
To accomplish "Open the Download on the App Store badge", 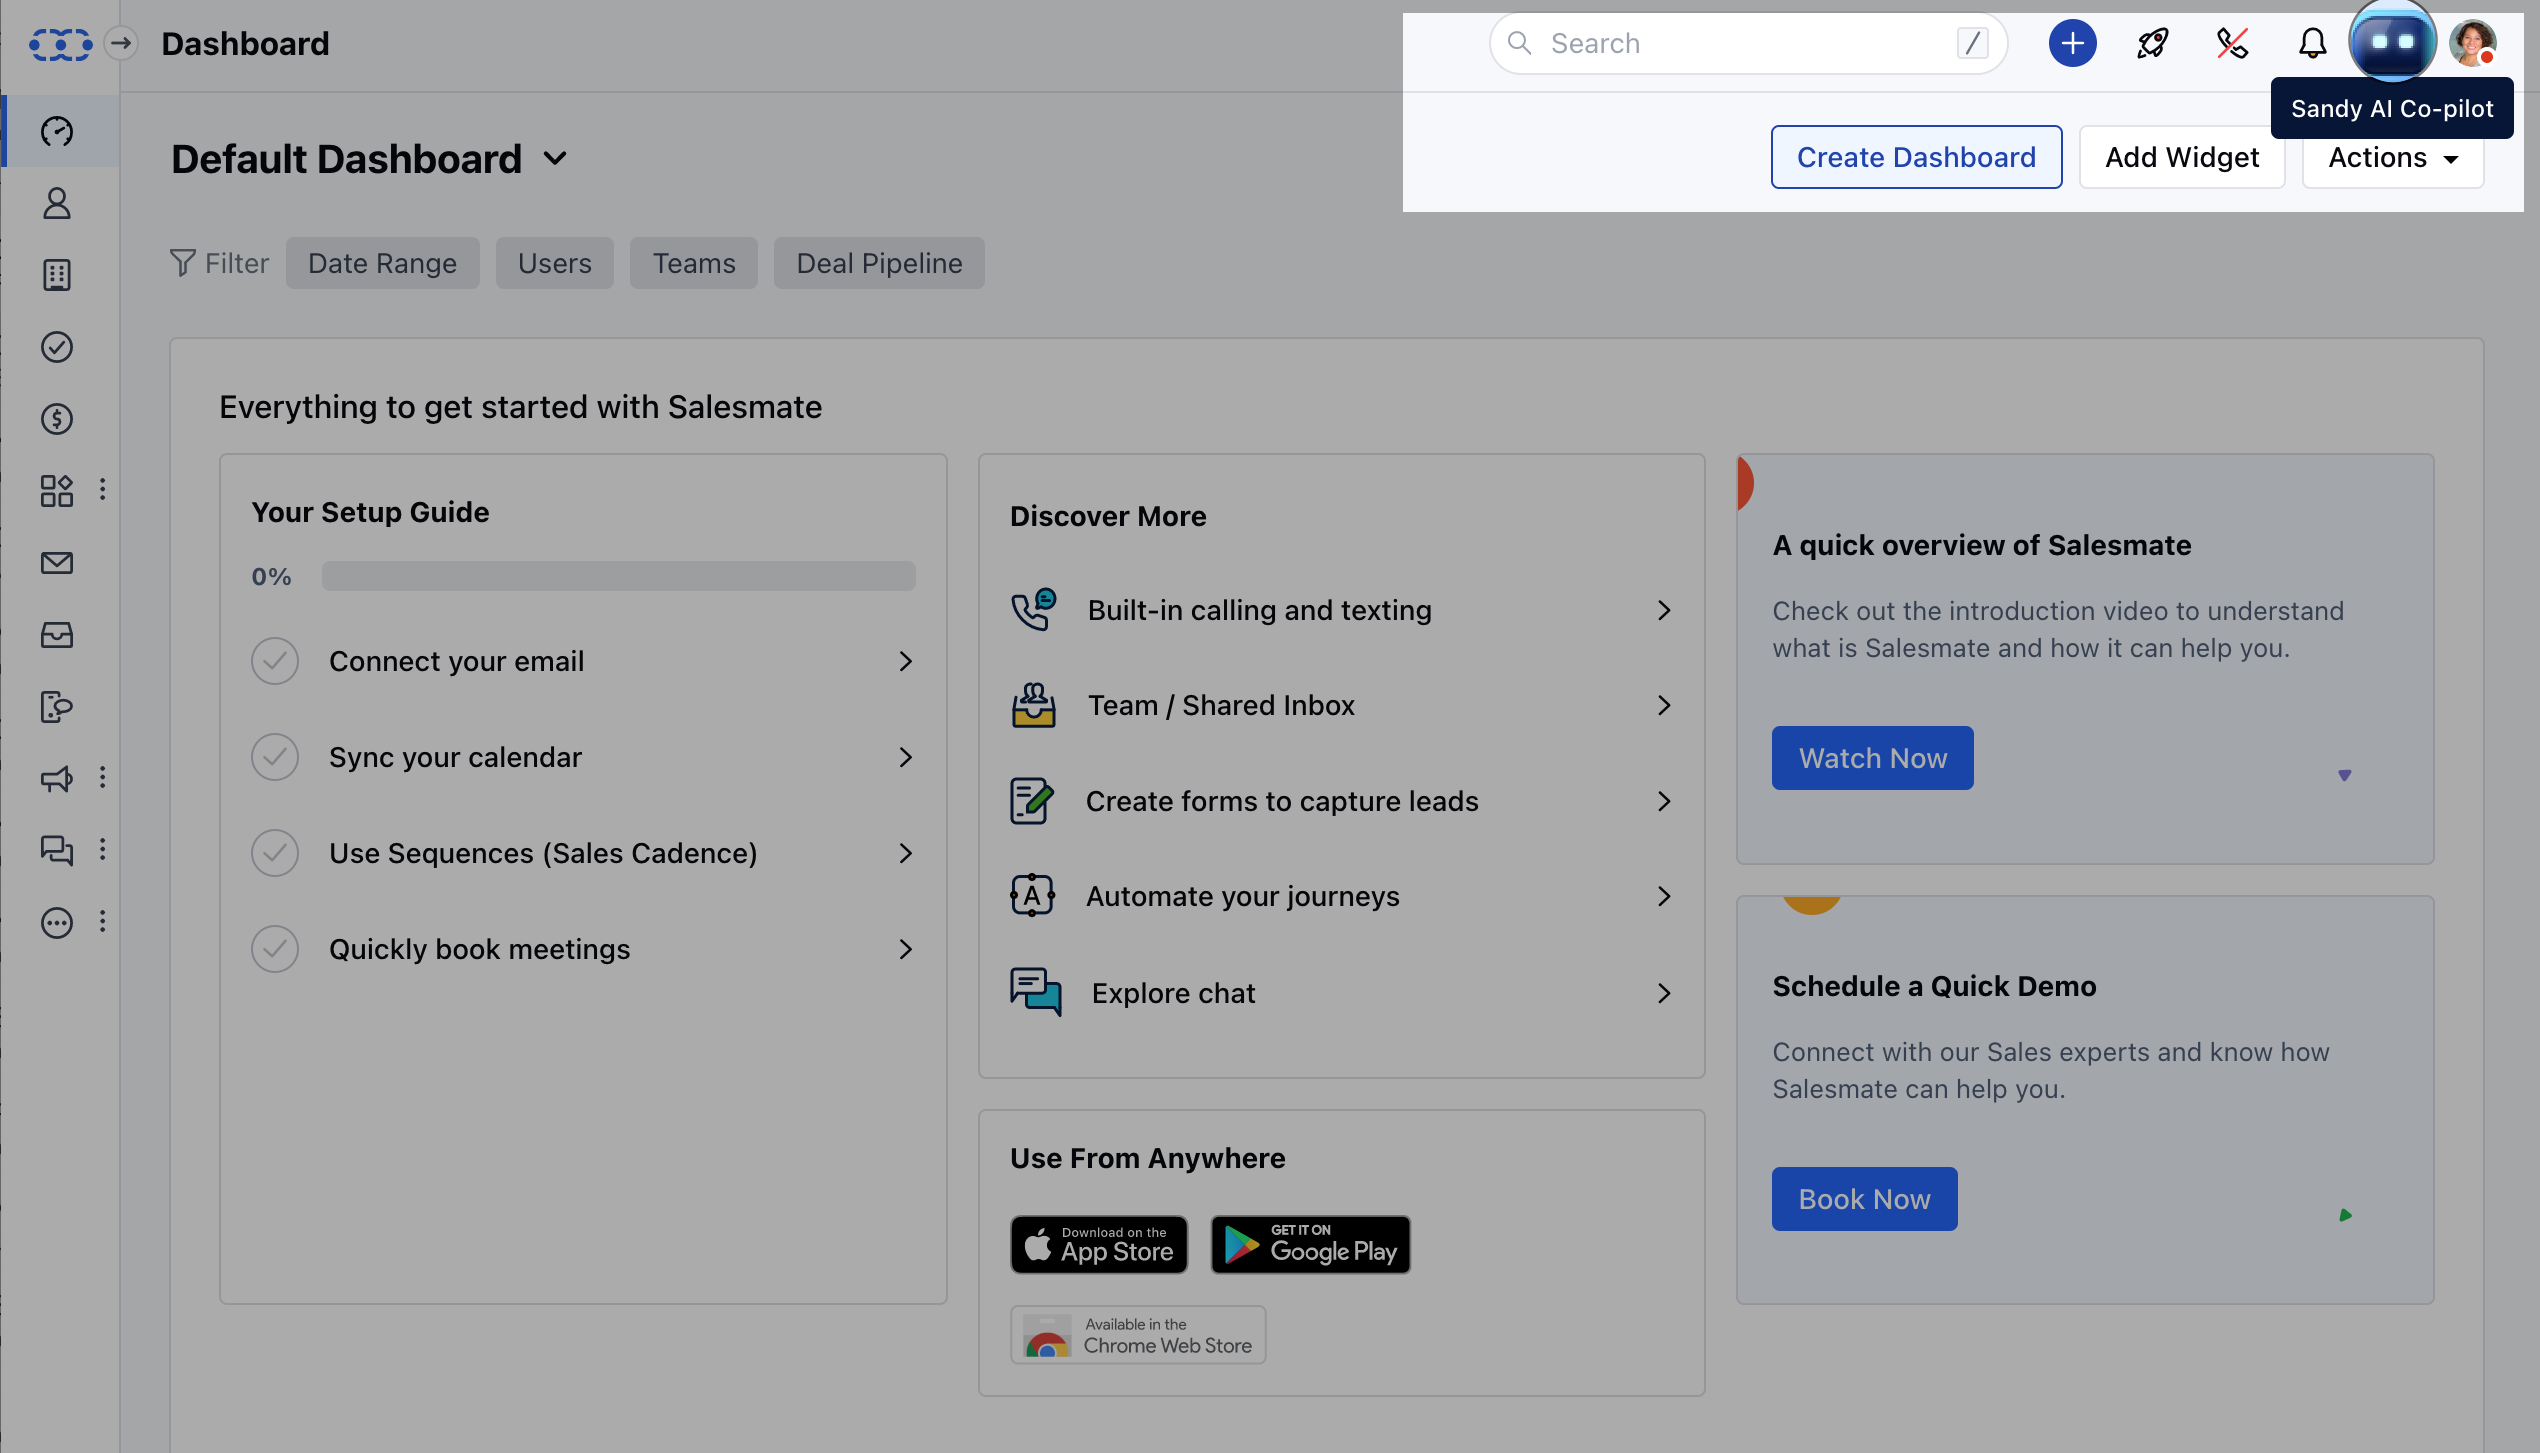I will [x=1099, y=1245].
